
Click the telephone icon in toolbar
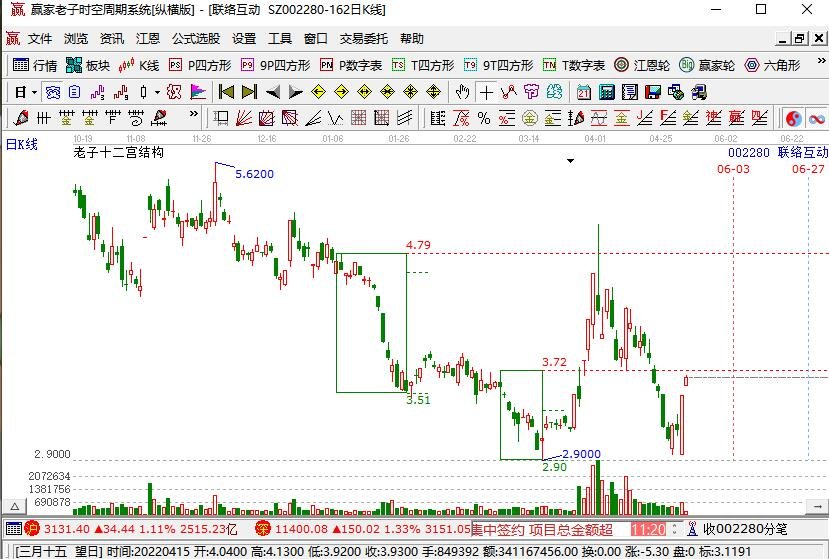52,93
